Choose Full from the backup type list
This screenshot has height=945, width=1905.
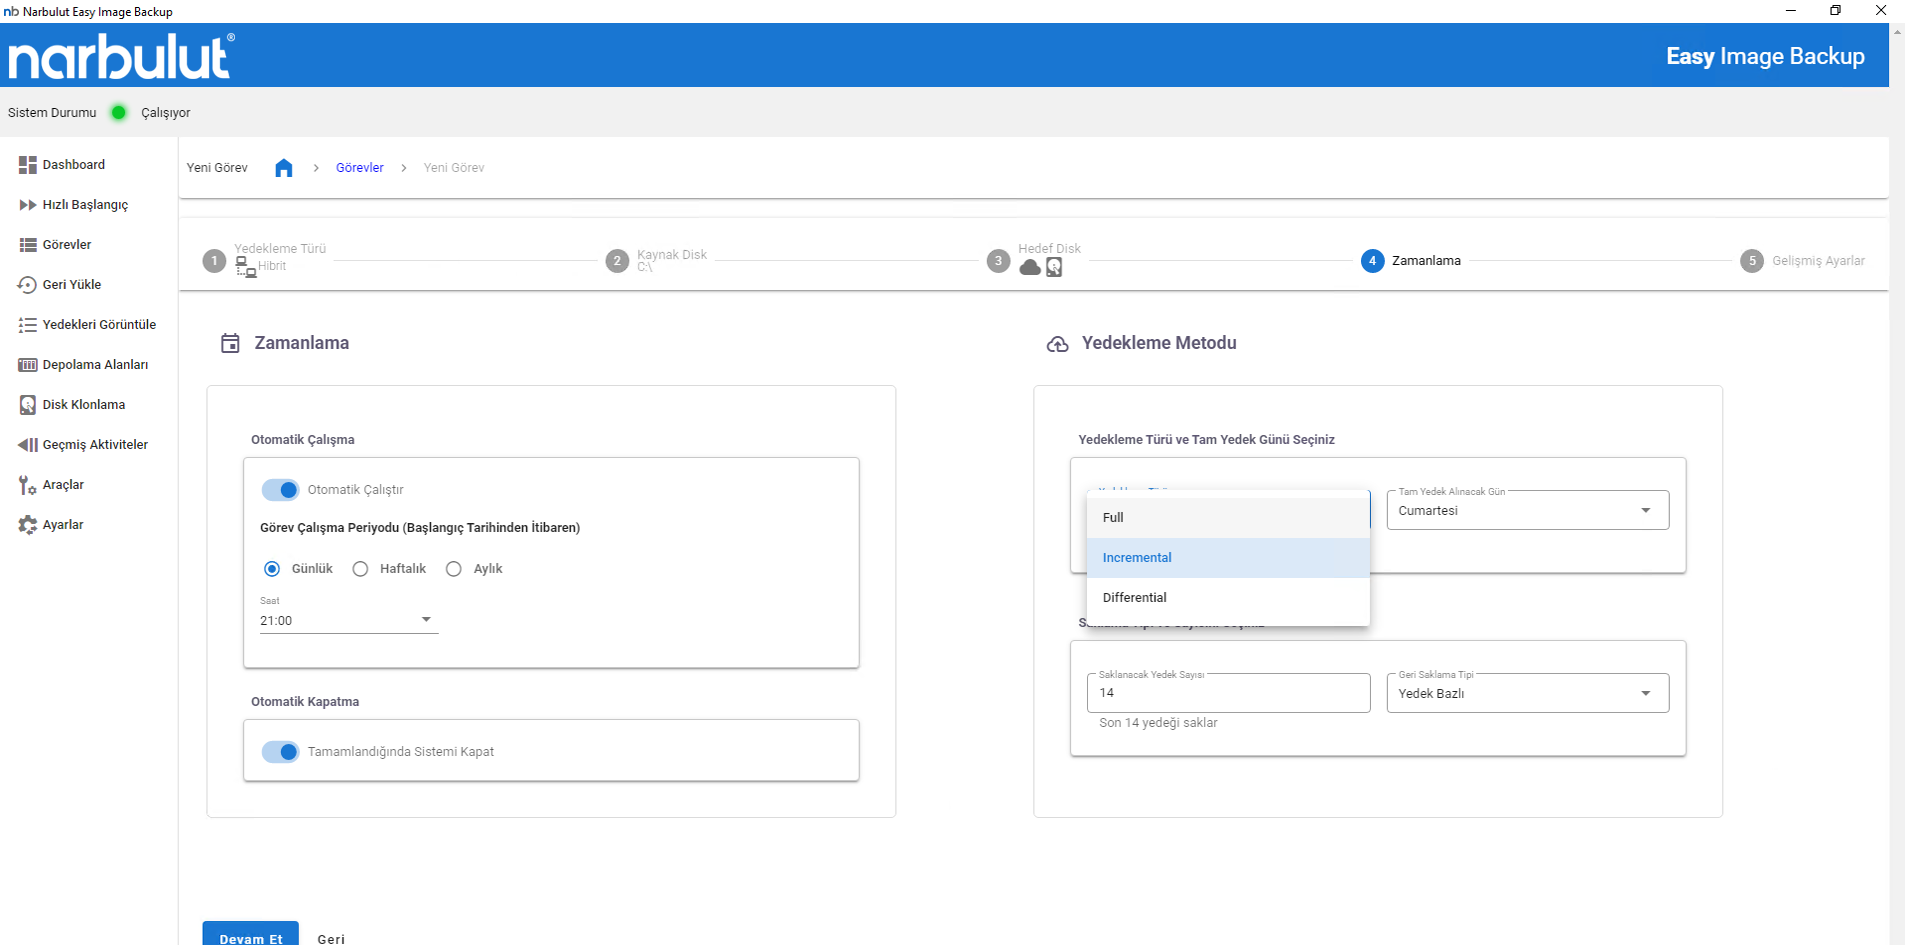pyautogui.click(x=1113, y=518)
